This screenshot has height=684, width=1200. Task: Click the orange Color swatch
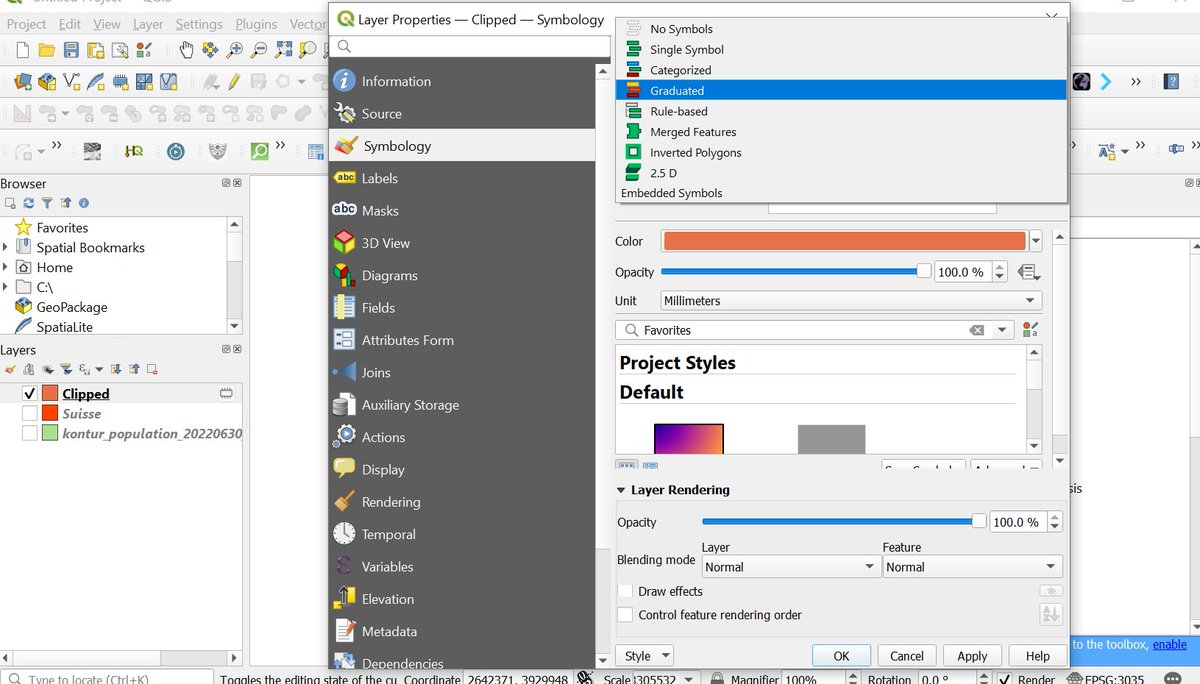click(x=844, y=241)
